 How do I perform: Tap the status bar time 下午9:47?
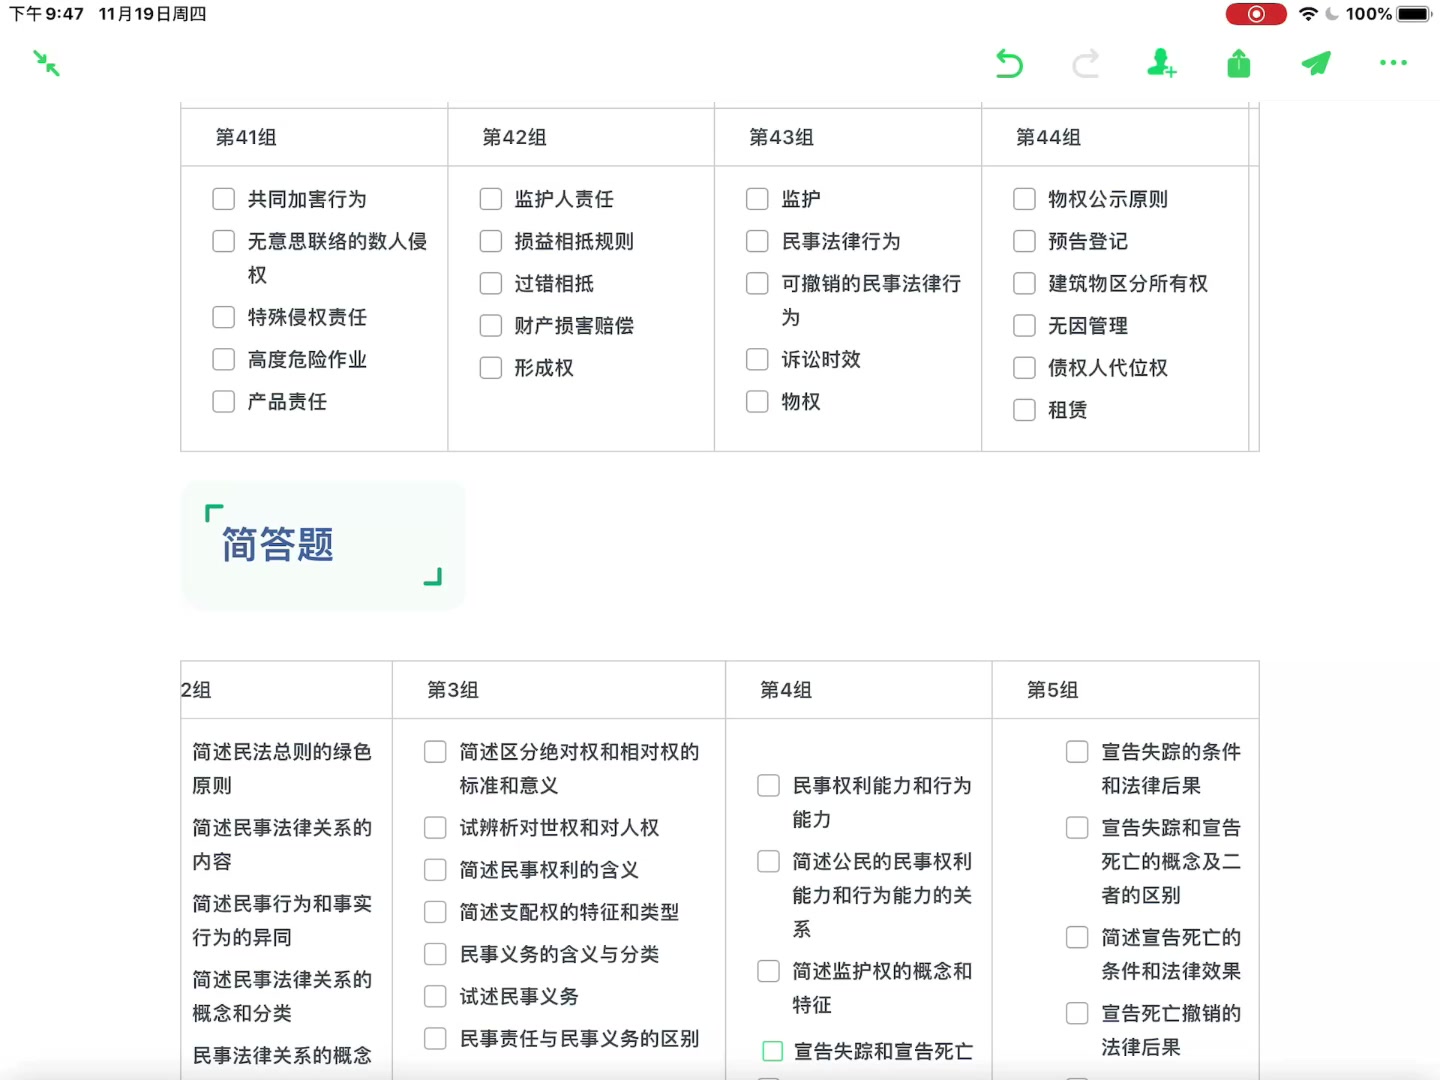[46, 14]
